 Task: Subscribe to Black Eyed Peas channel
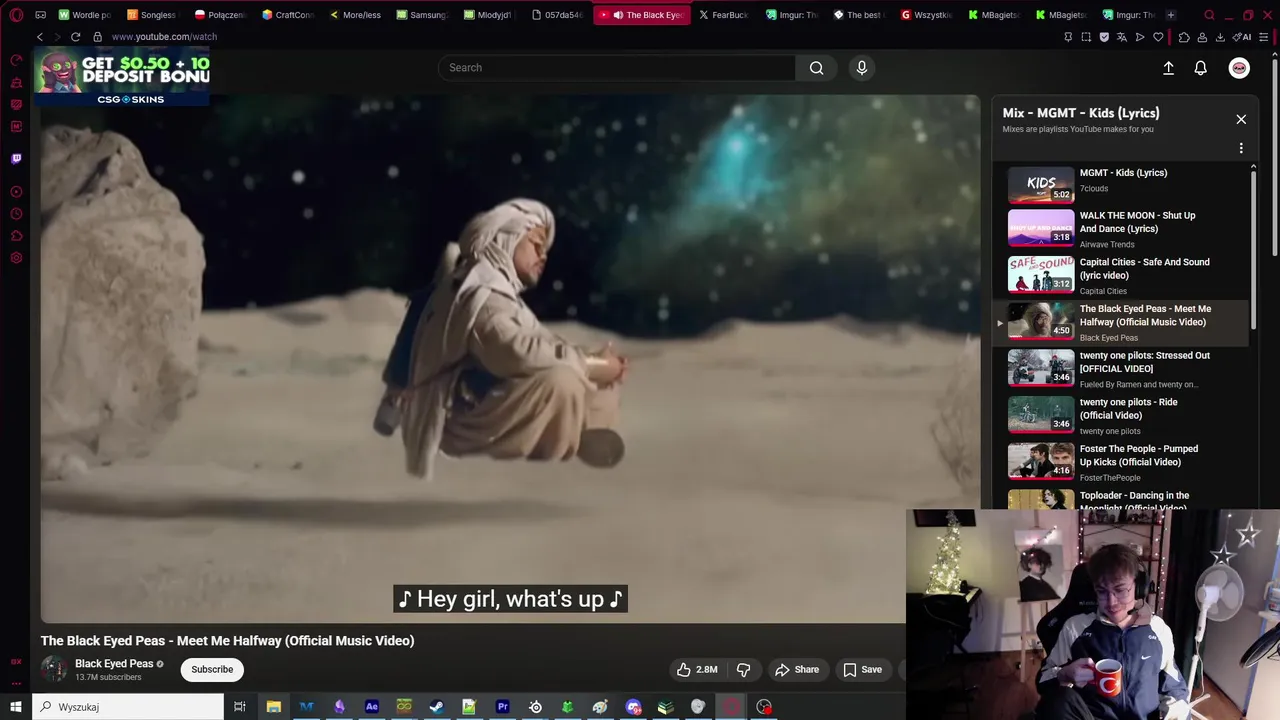pyautogui.click(x=212, y=670)
